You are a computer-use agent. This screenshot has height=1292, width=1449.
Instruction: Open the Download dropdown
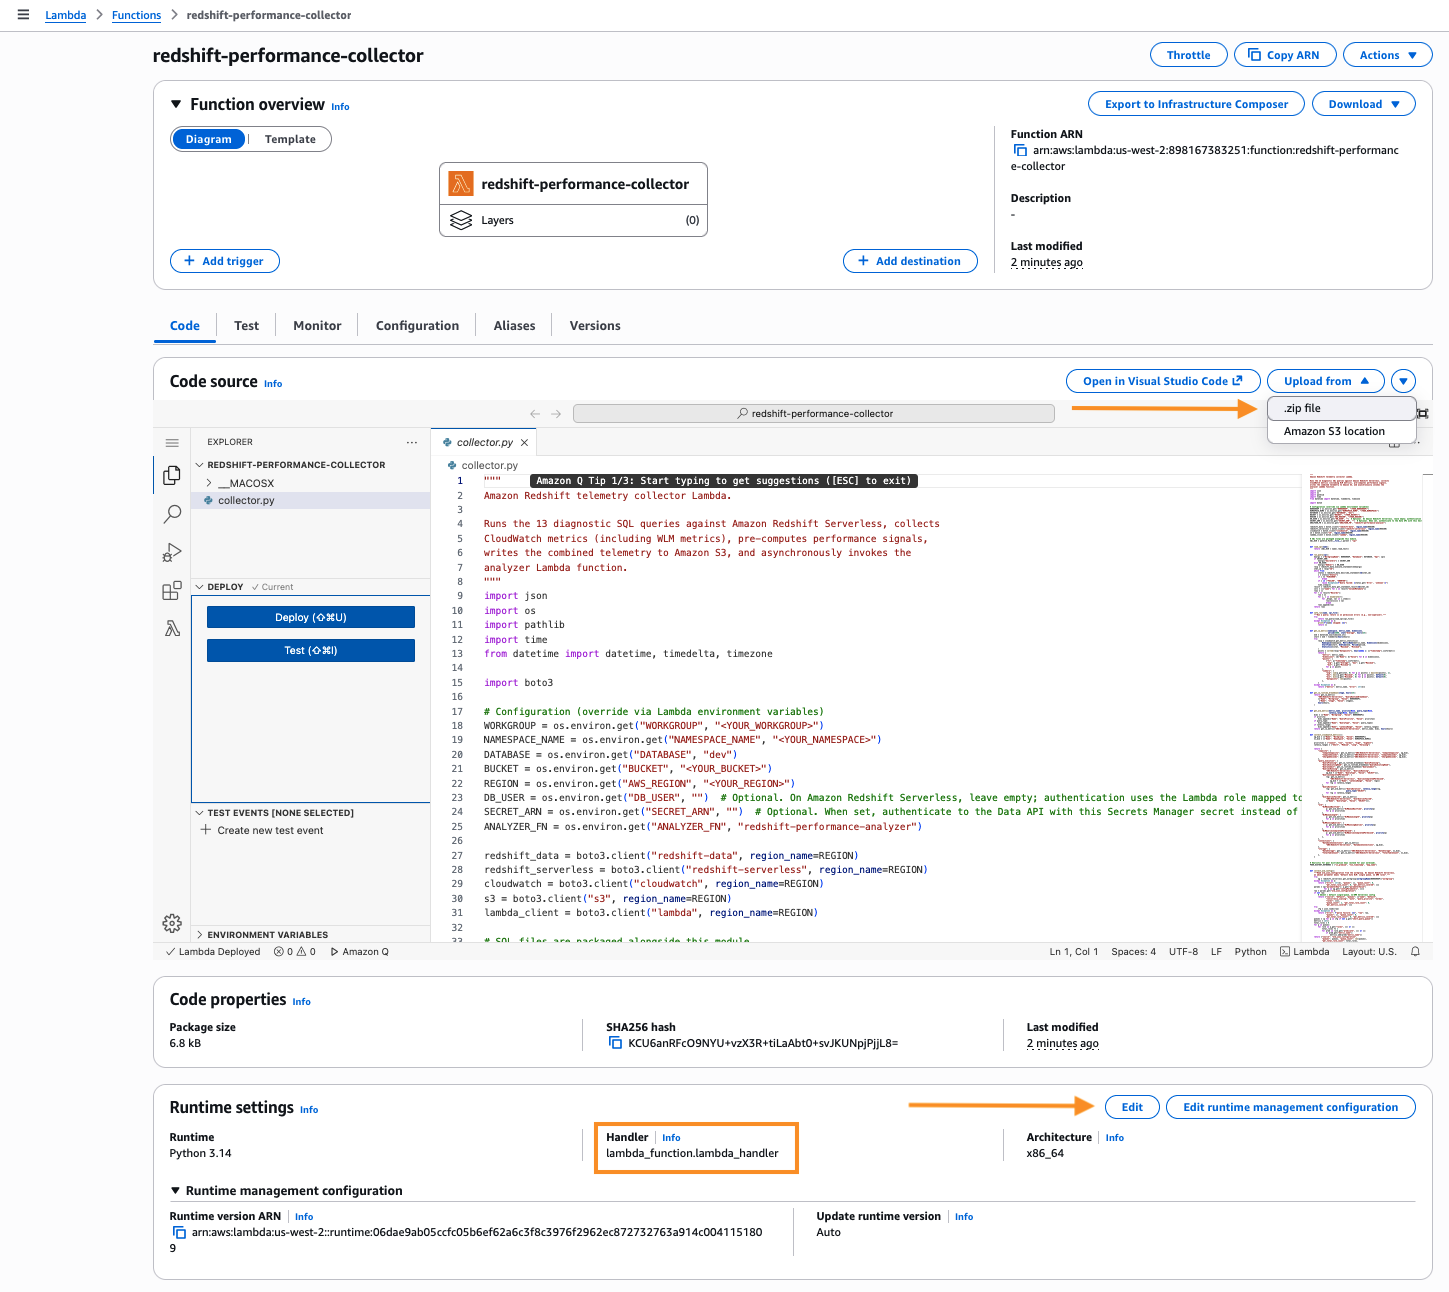(x=1364, y=104)
